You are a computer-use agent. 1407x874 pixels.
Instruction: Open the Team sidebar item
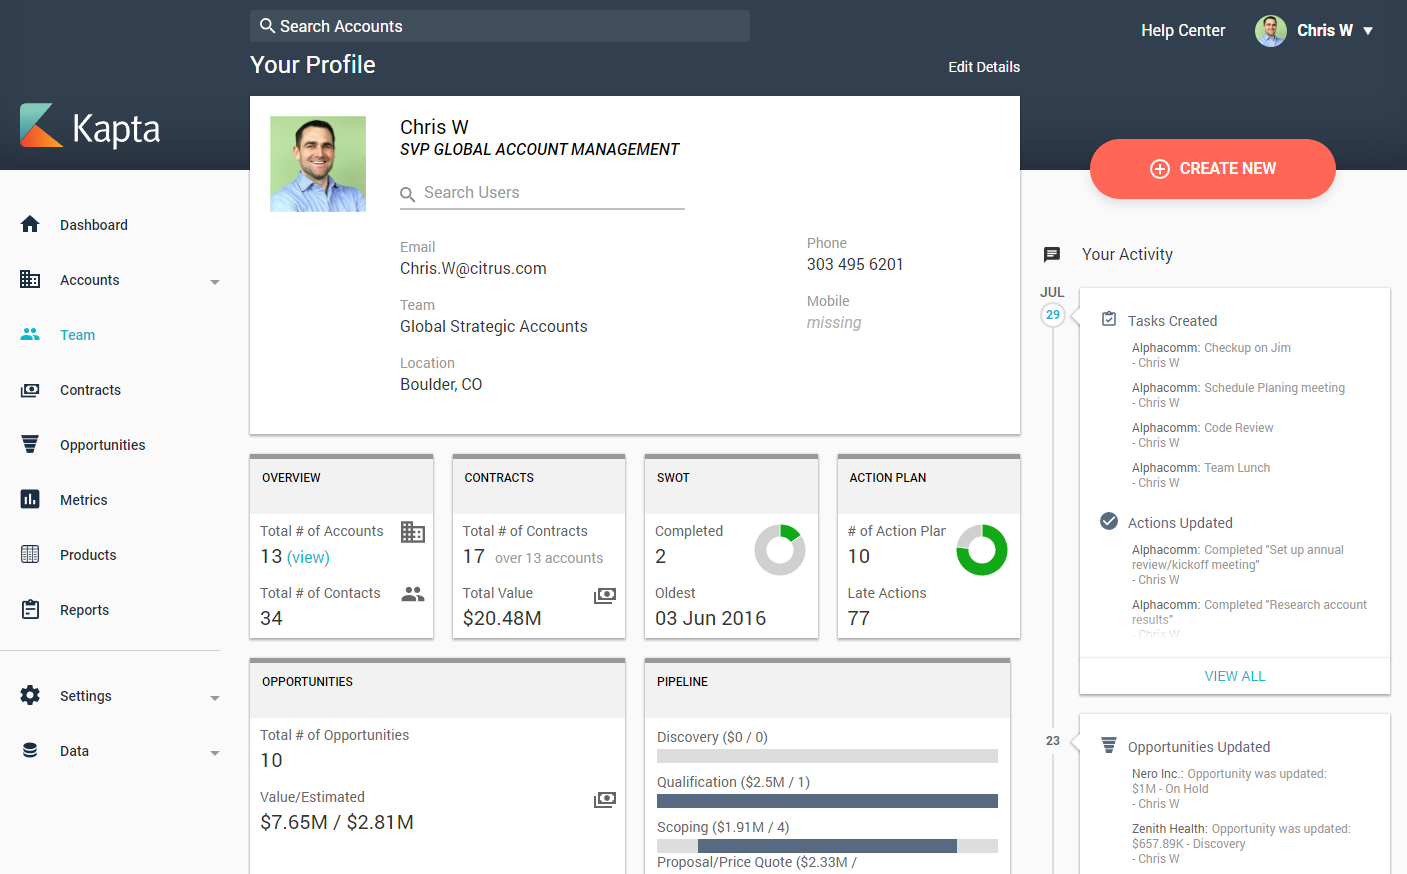[78, 335]
